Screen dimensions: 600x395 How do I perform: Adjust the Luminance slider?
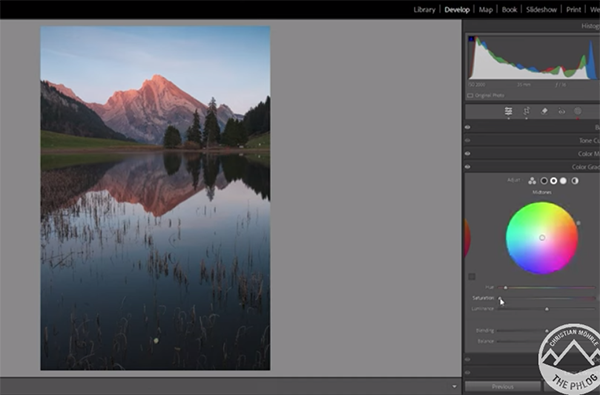point(546,309)
